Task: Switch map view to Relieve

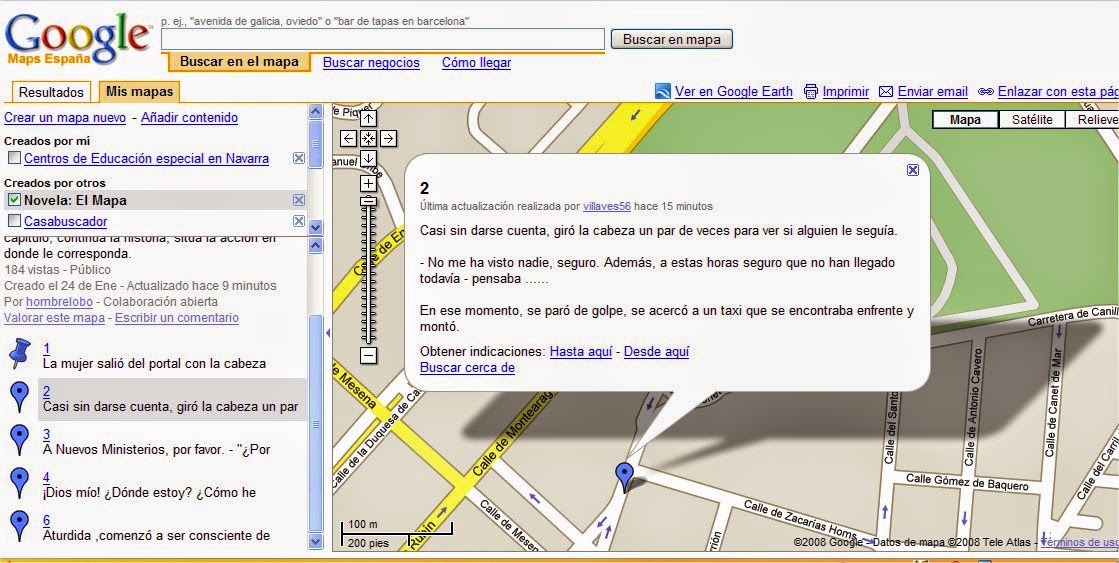Action: [1093, 120]
